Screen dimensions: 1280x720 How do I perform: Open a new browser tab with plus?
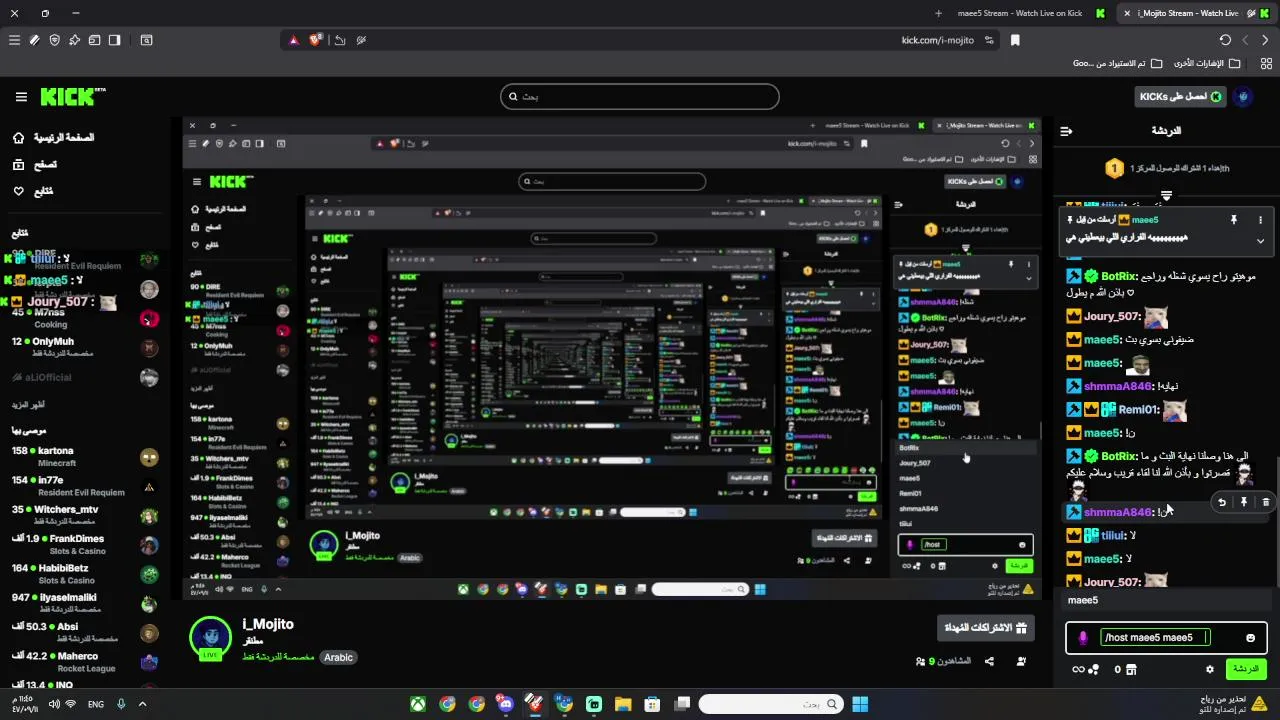(x=938, y=13)
